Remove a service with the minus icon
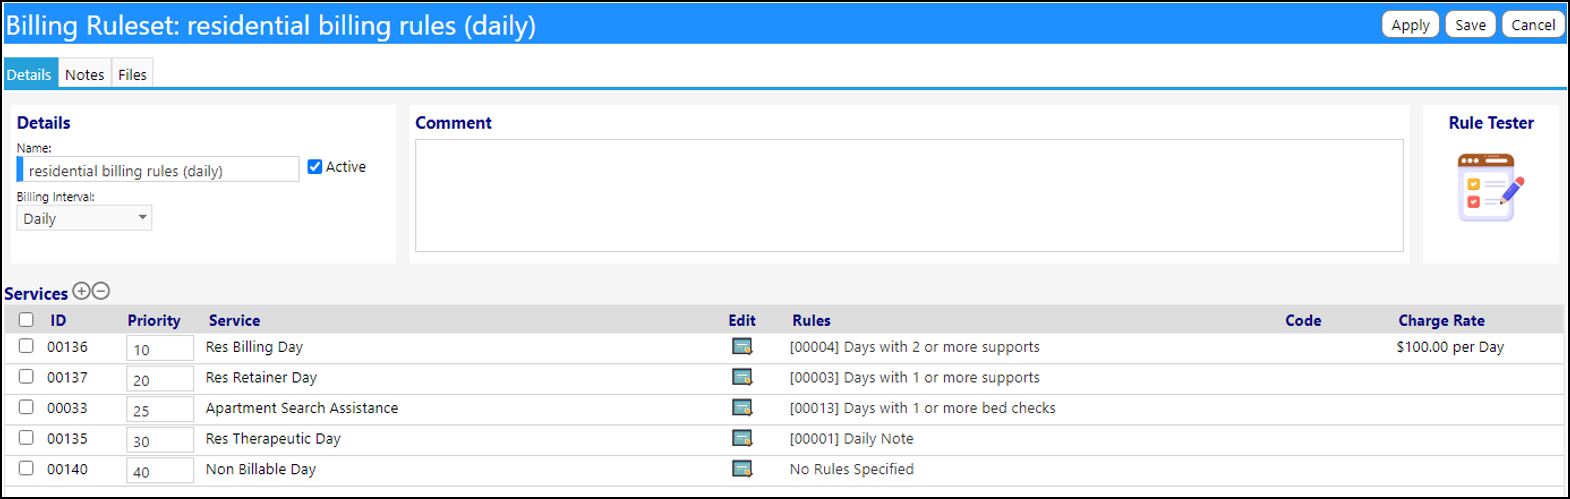This screenshot has width=1570, height=499. tap(101, 291)
